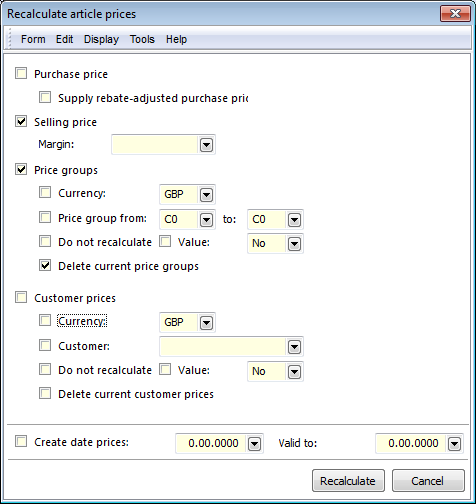Open Create date prices date picker

coord(254,444)
